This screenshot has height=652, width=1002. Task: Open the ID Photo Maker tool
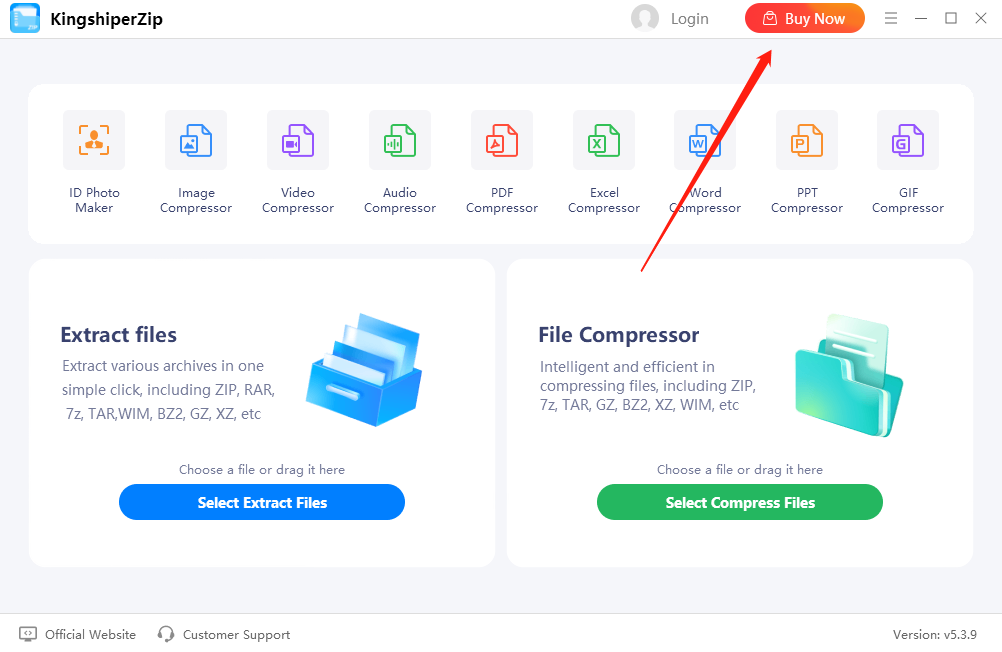pyautogui.click(x=94, y=140)
